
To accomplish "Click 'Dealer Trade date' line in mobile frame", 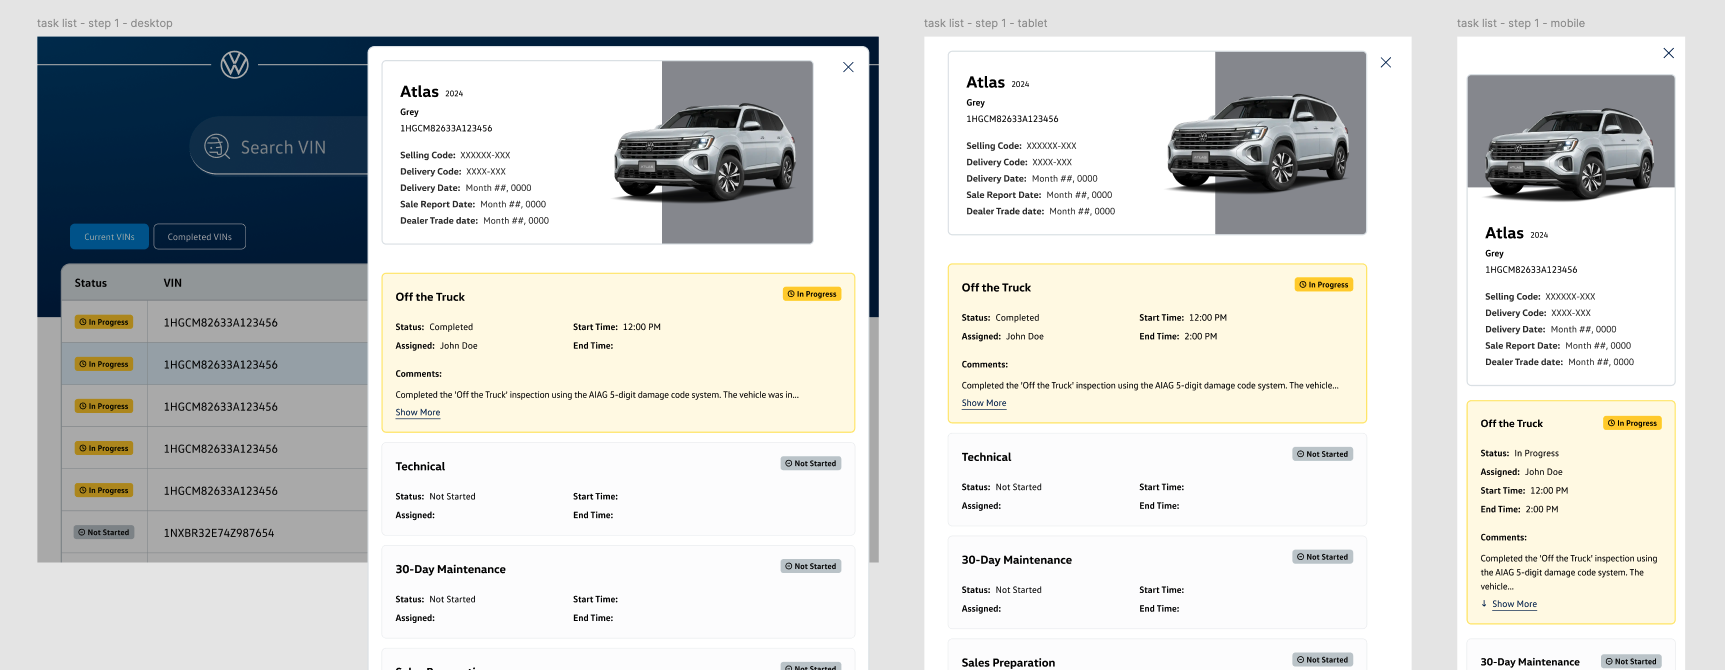I will point(1559,362).
